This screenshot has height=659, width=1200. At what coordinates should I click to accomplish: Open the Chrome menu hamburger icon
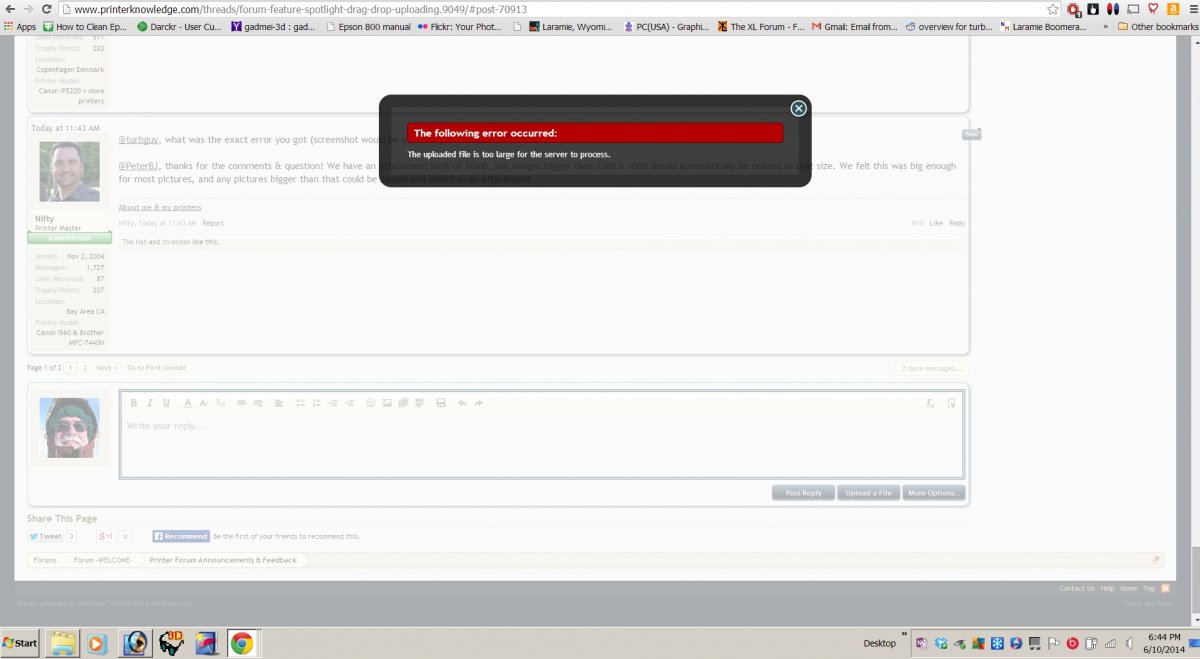pos(1189,9)
